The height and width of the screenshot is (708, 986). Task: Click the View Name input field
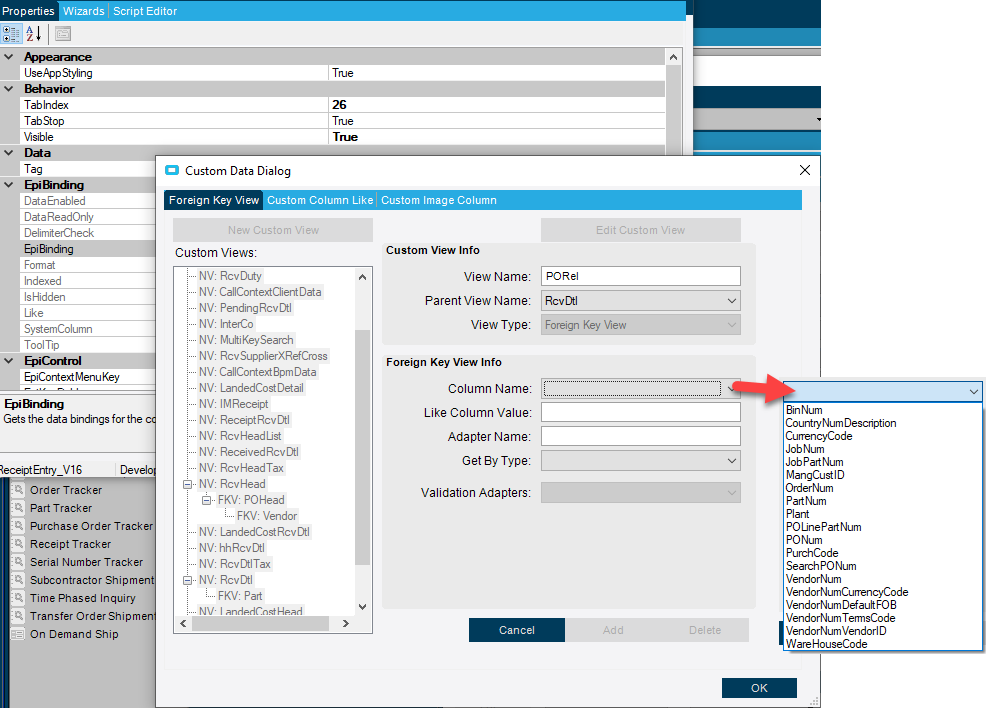(x=641, y=276)
